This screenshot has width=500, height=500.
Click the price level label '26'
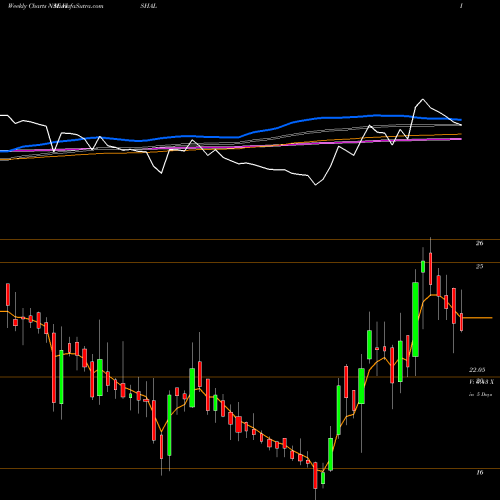(x=479, y=243)
